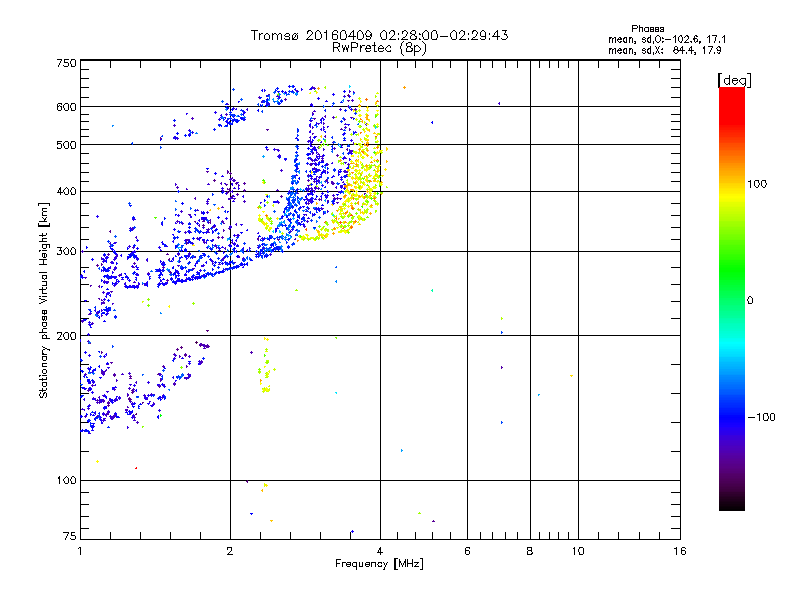The image size is (800, 600).
Task: Click the '8' frequency axis tick label
Action: click(530, 551)
